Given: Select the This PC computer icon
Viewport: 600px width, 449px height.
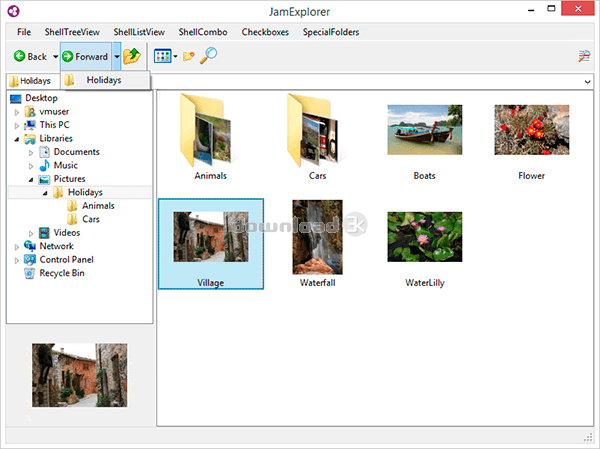Looking at the screenshot, I should click(x=30, y=125).
